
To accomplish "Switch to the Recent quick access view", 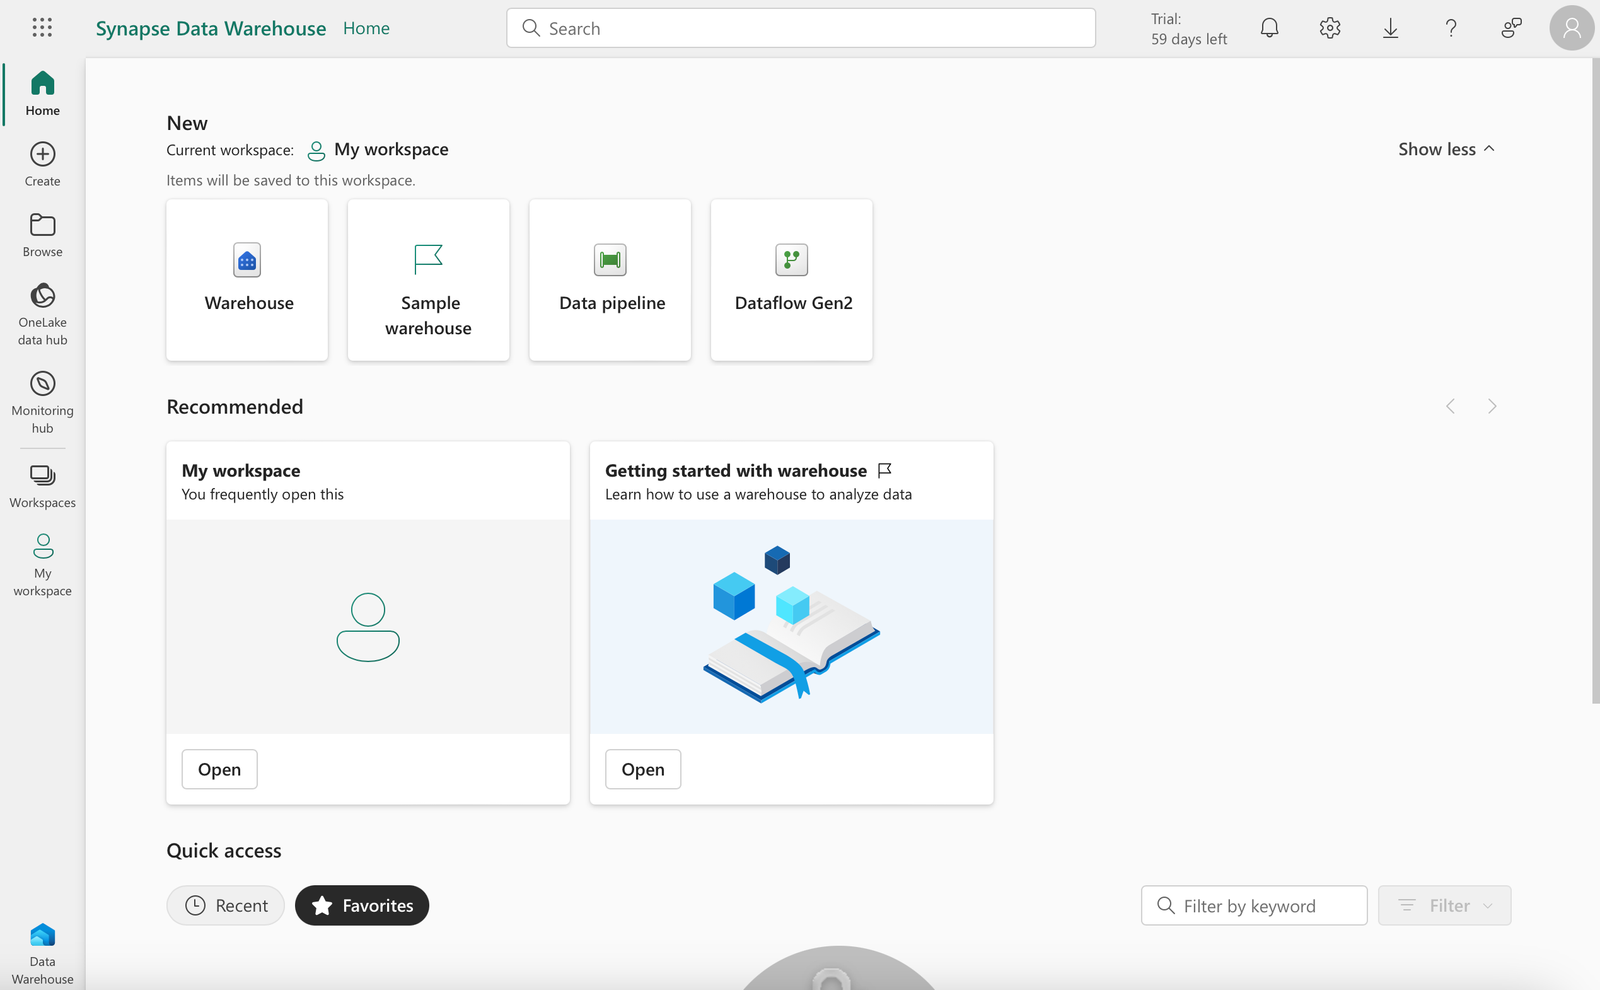I will (x=225, y=905).
